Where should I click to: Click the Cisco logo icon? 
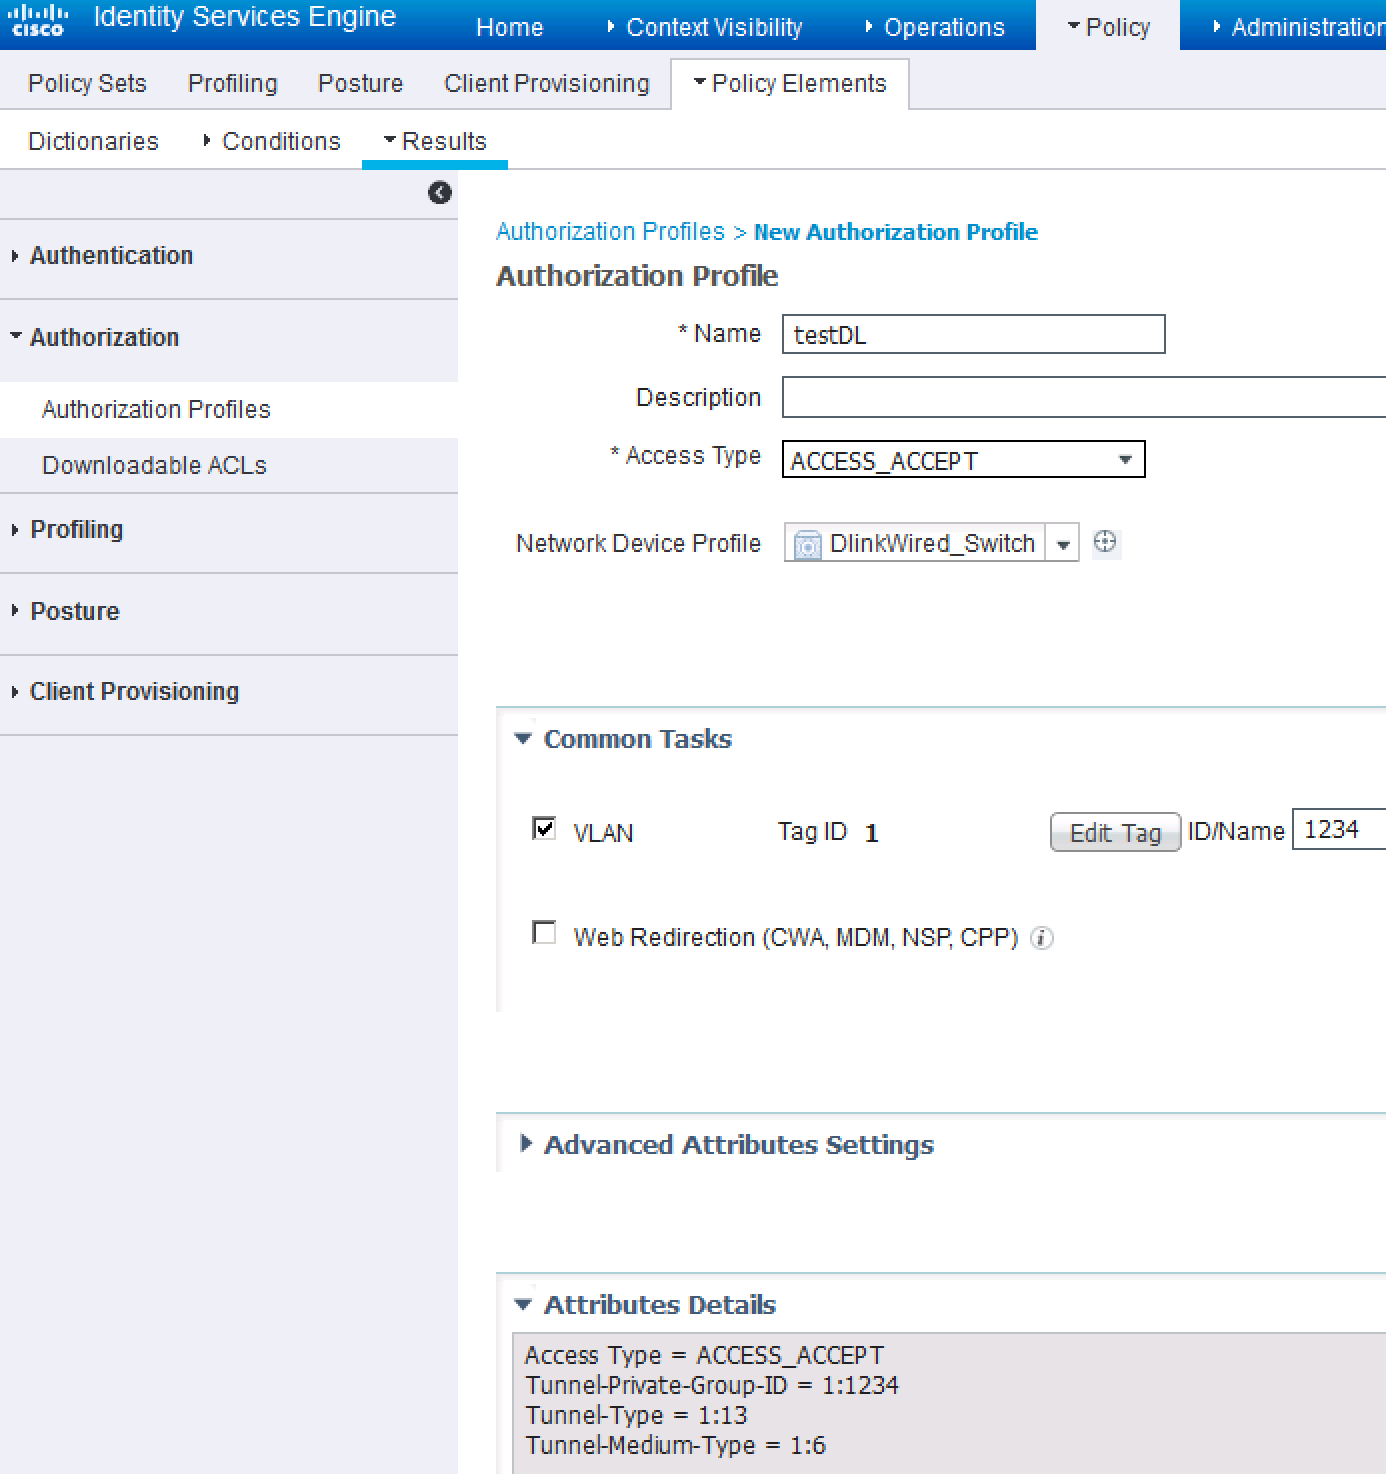pyautogui.click(x=38, y=20)
